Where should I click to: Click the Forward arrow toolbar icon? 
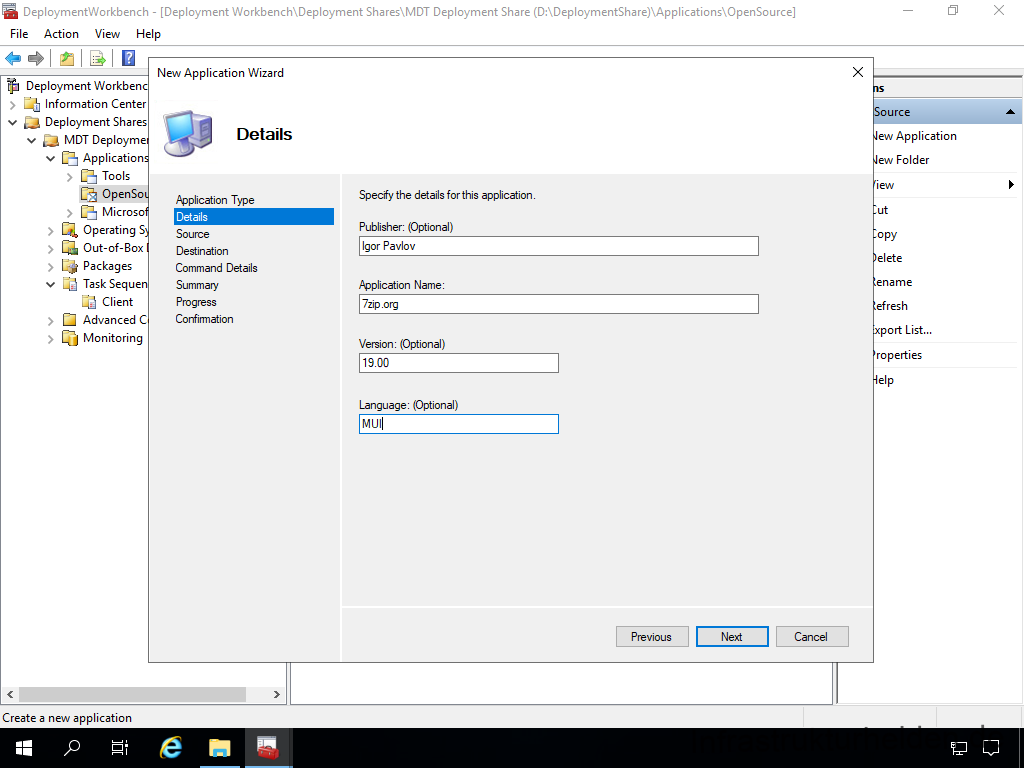(x=36, y=59)
